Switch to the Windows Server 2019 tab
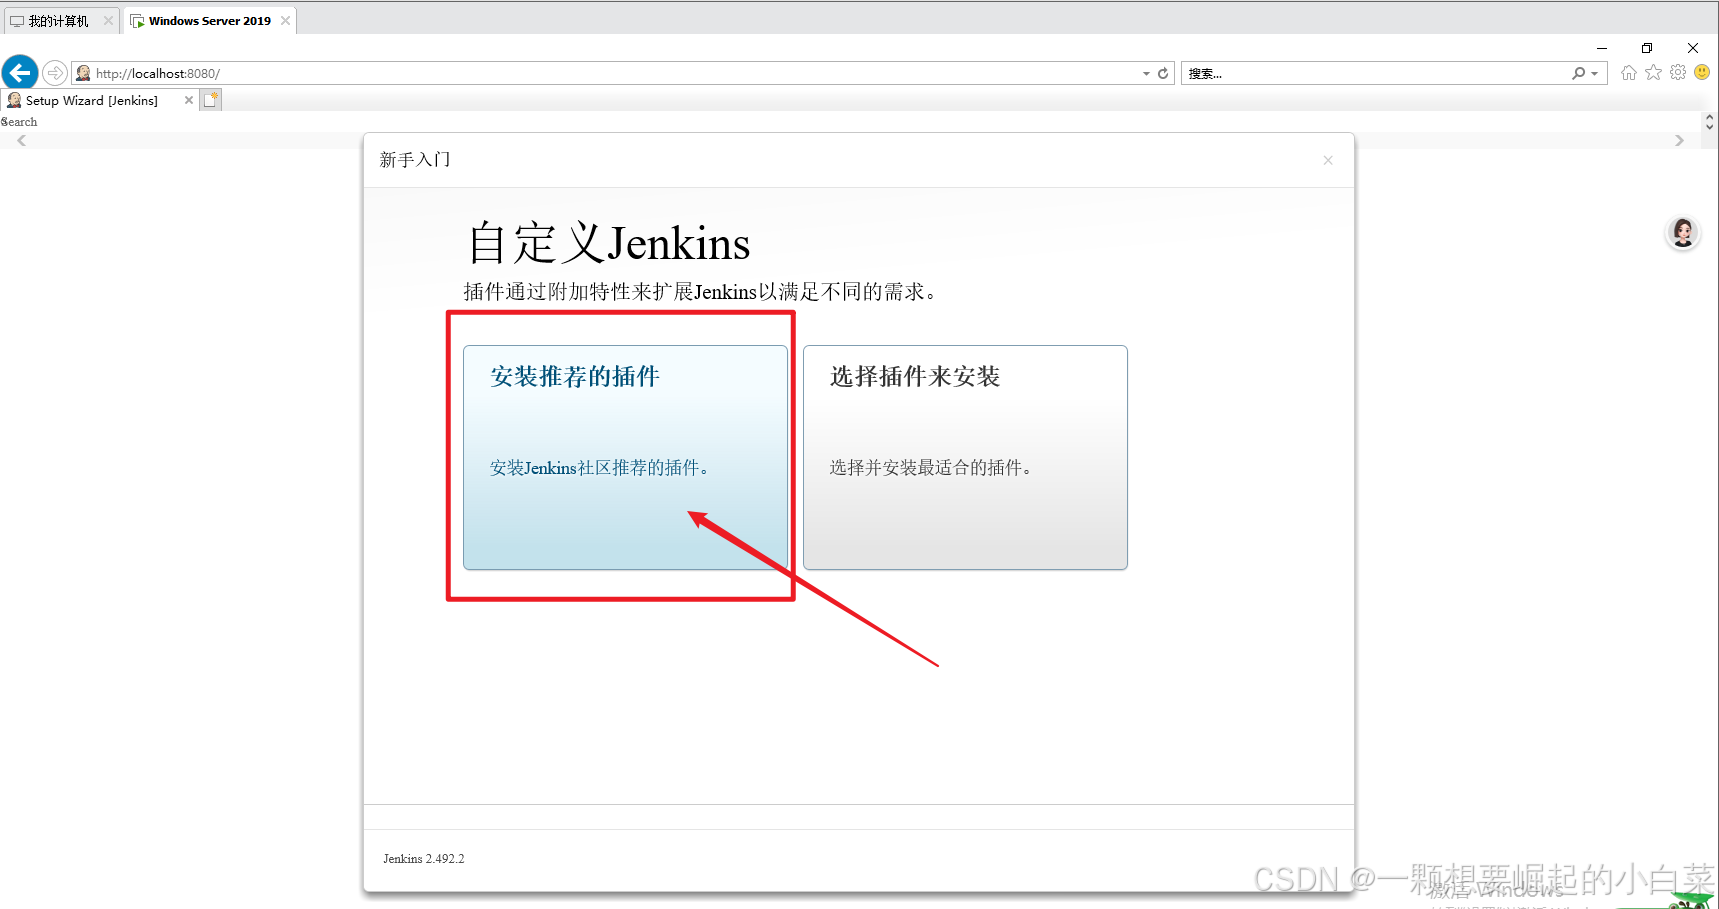This screenshot has height=909, width=1719. [210, 21]
